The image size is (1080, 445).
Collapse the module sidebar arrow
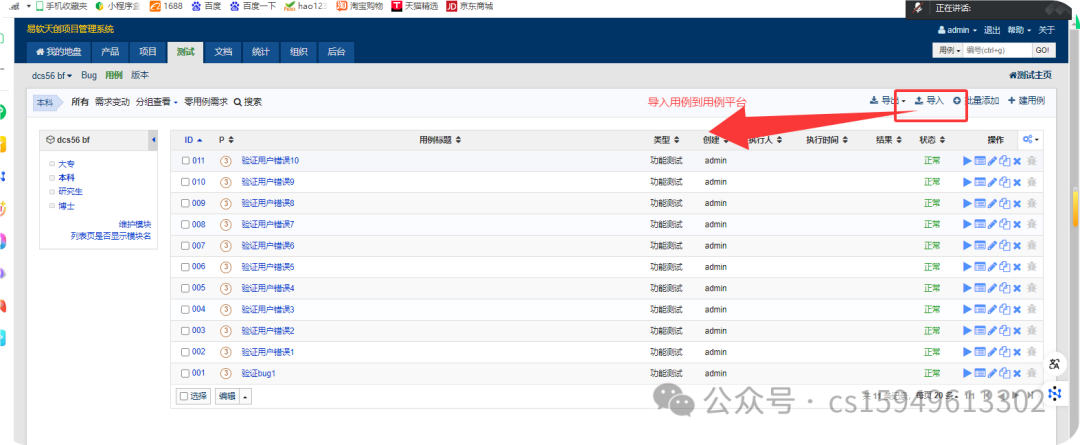coord(153,140)
